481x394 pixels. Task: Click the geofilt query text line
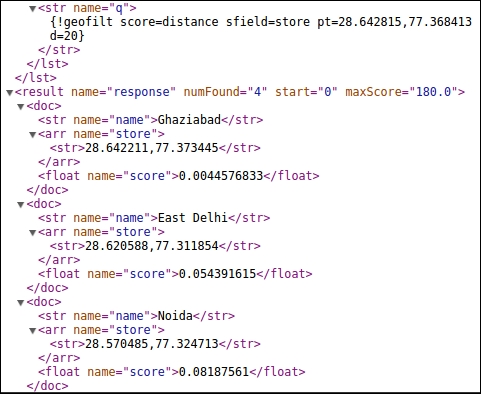261,22
